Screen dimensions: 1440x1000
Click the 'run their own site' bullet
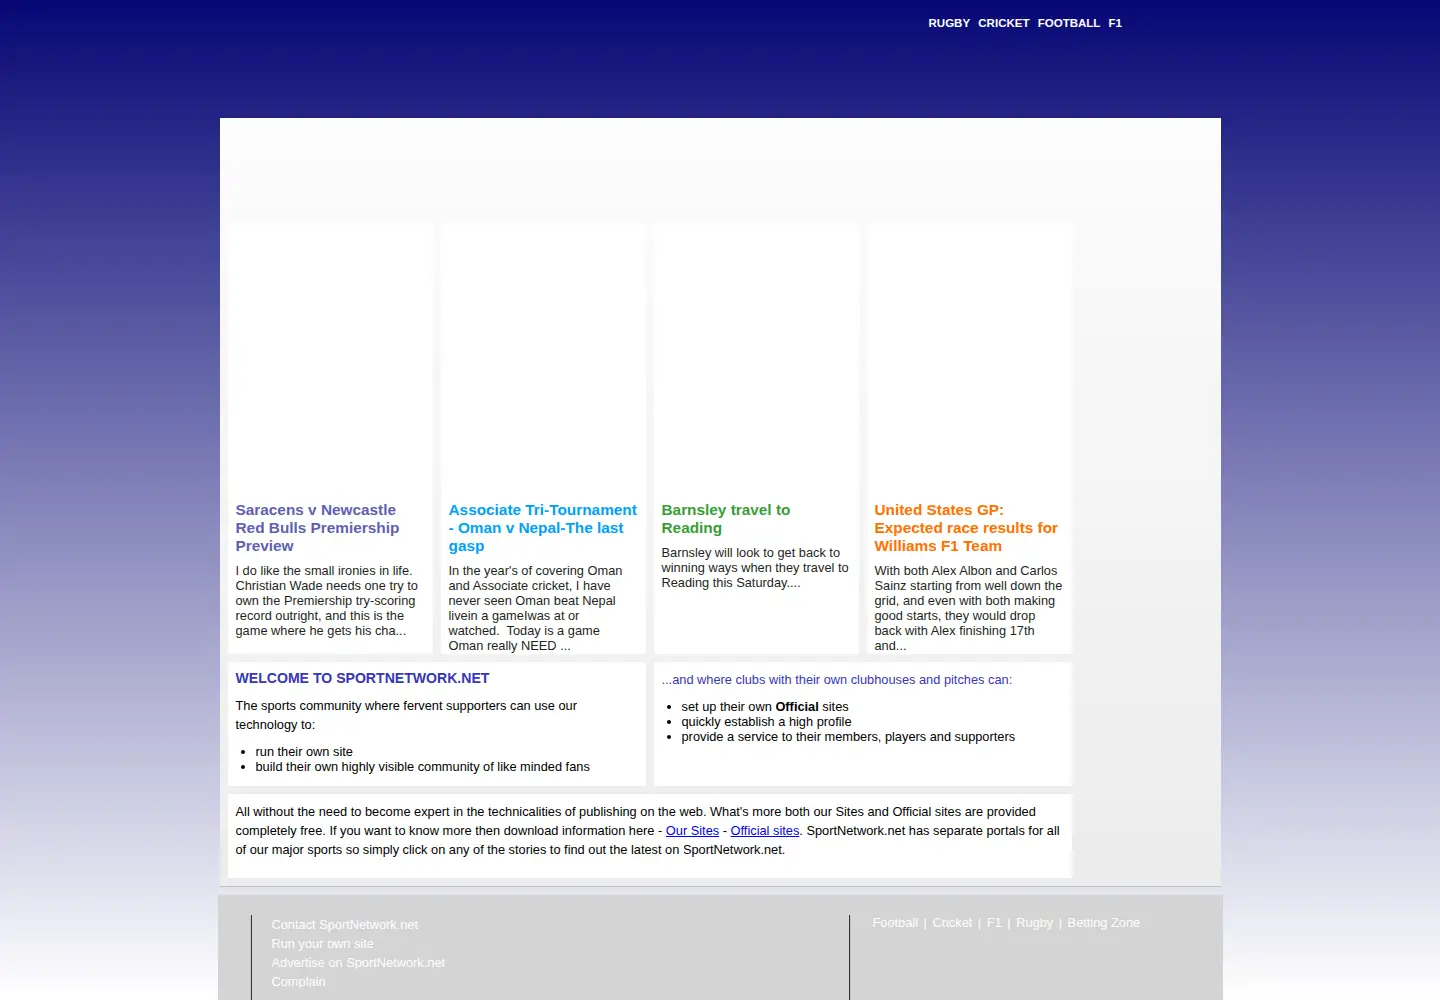pos(304,752)
